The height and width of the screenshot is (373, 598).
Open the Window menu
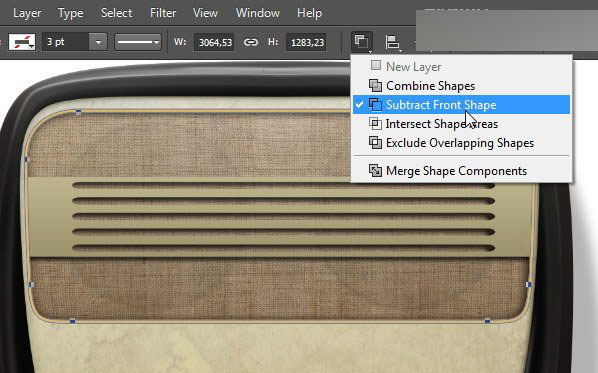(x=258, y=13)
